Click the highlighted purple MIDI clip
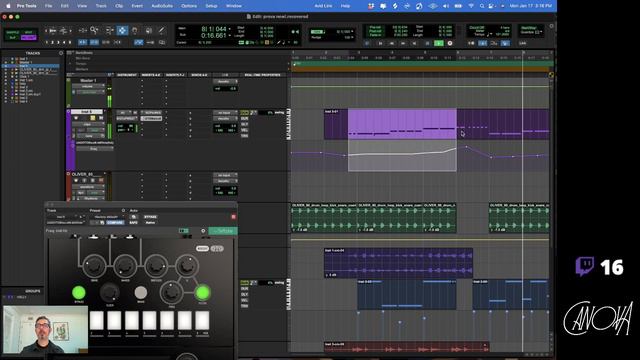 click(x=402, y=124)
